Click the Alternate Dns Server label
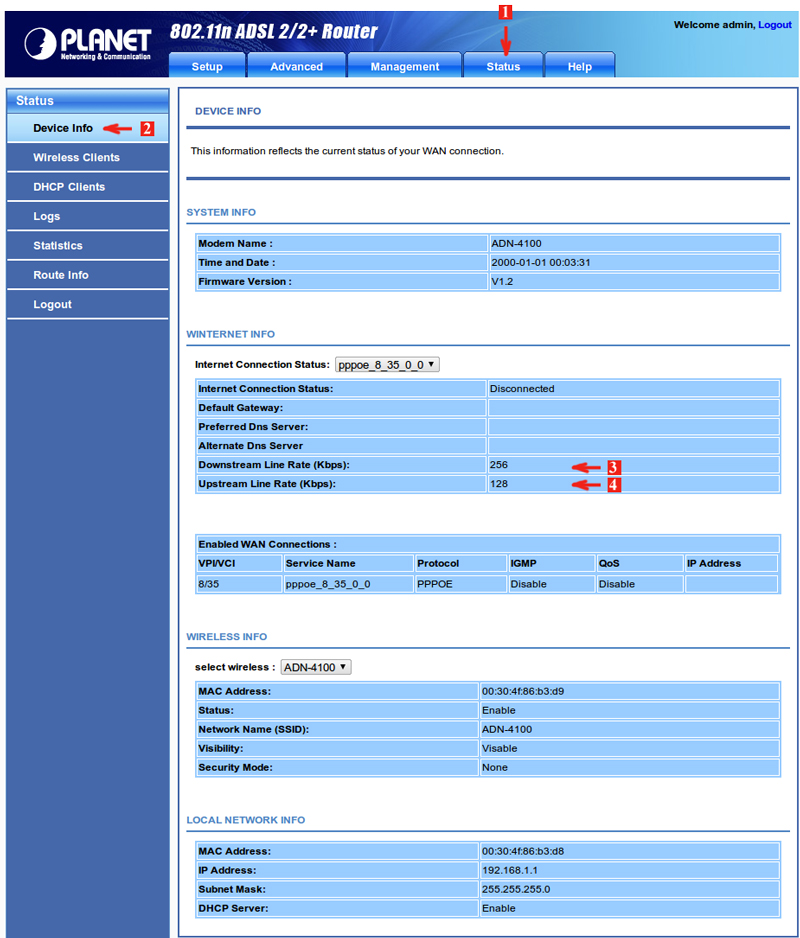 click(x=251, y=446)
